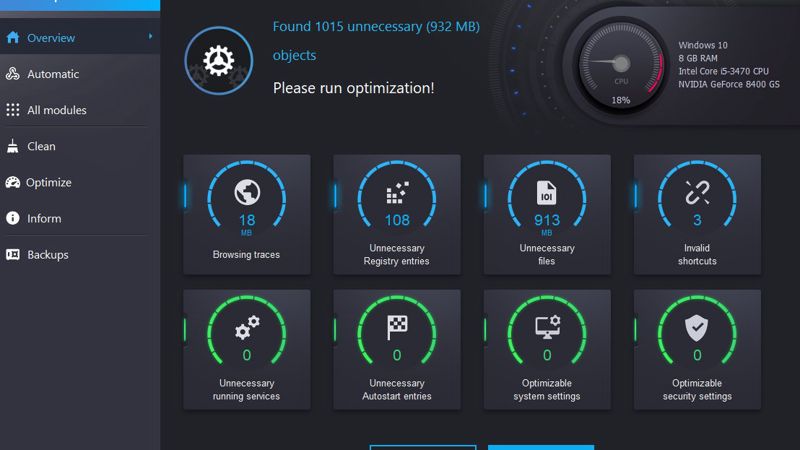The image size is (800, 450).
Task: Click the Optimize speedometer icon
Action: coord(13,182)
